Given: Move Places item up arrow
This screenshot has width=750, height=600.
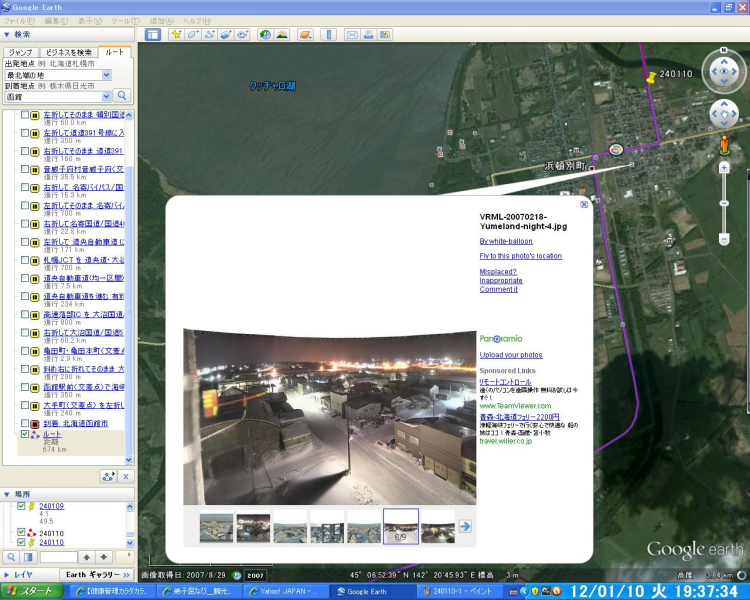Looking at the screenshot, I should pyautogui.click(x=87, y=557).
